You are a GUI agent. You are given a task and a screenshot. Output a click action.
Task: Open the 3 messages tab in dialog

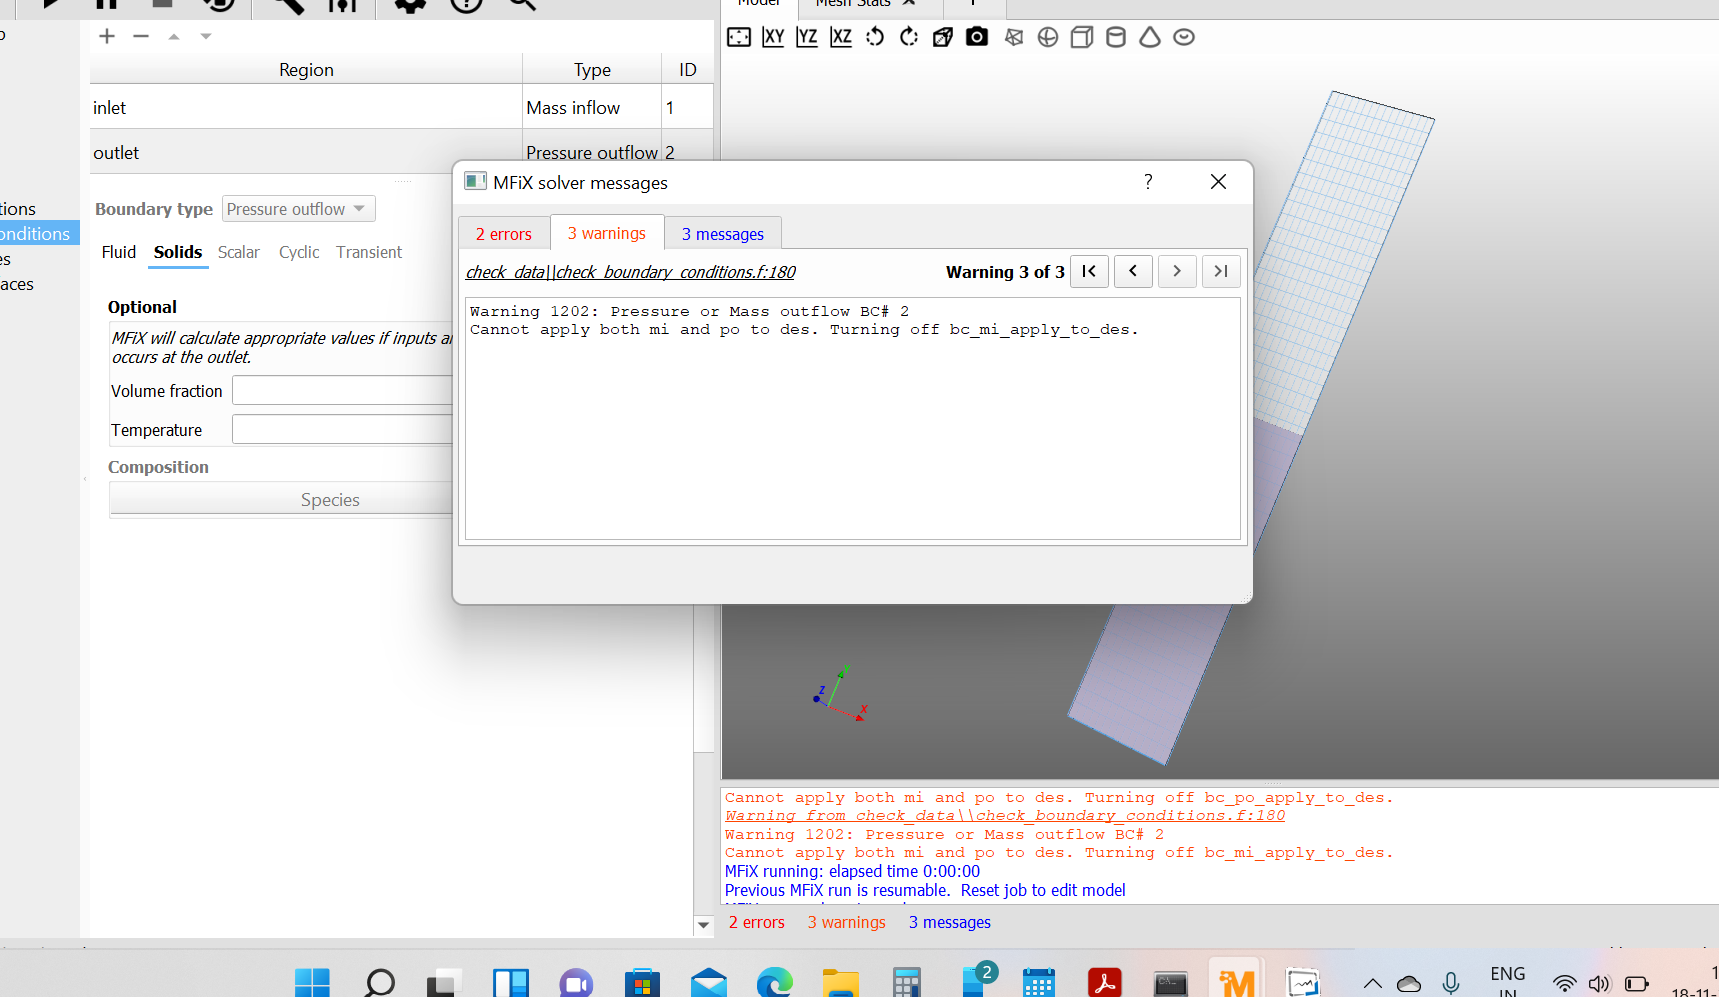click(x=723, y=234)
